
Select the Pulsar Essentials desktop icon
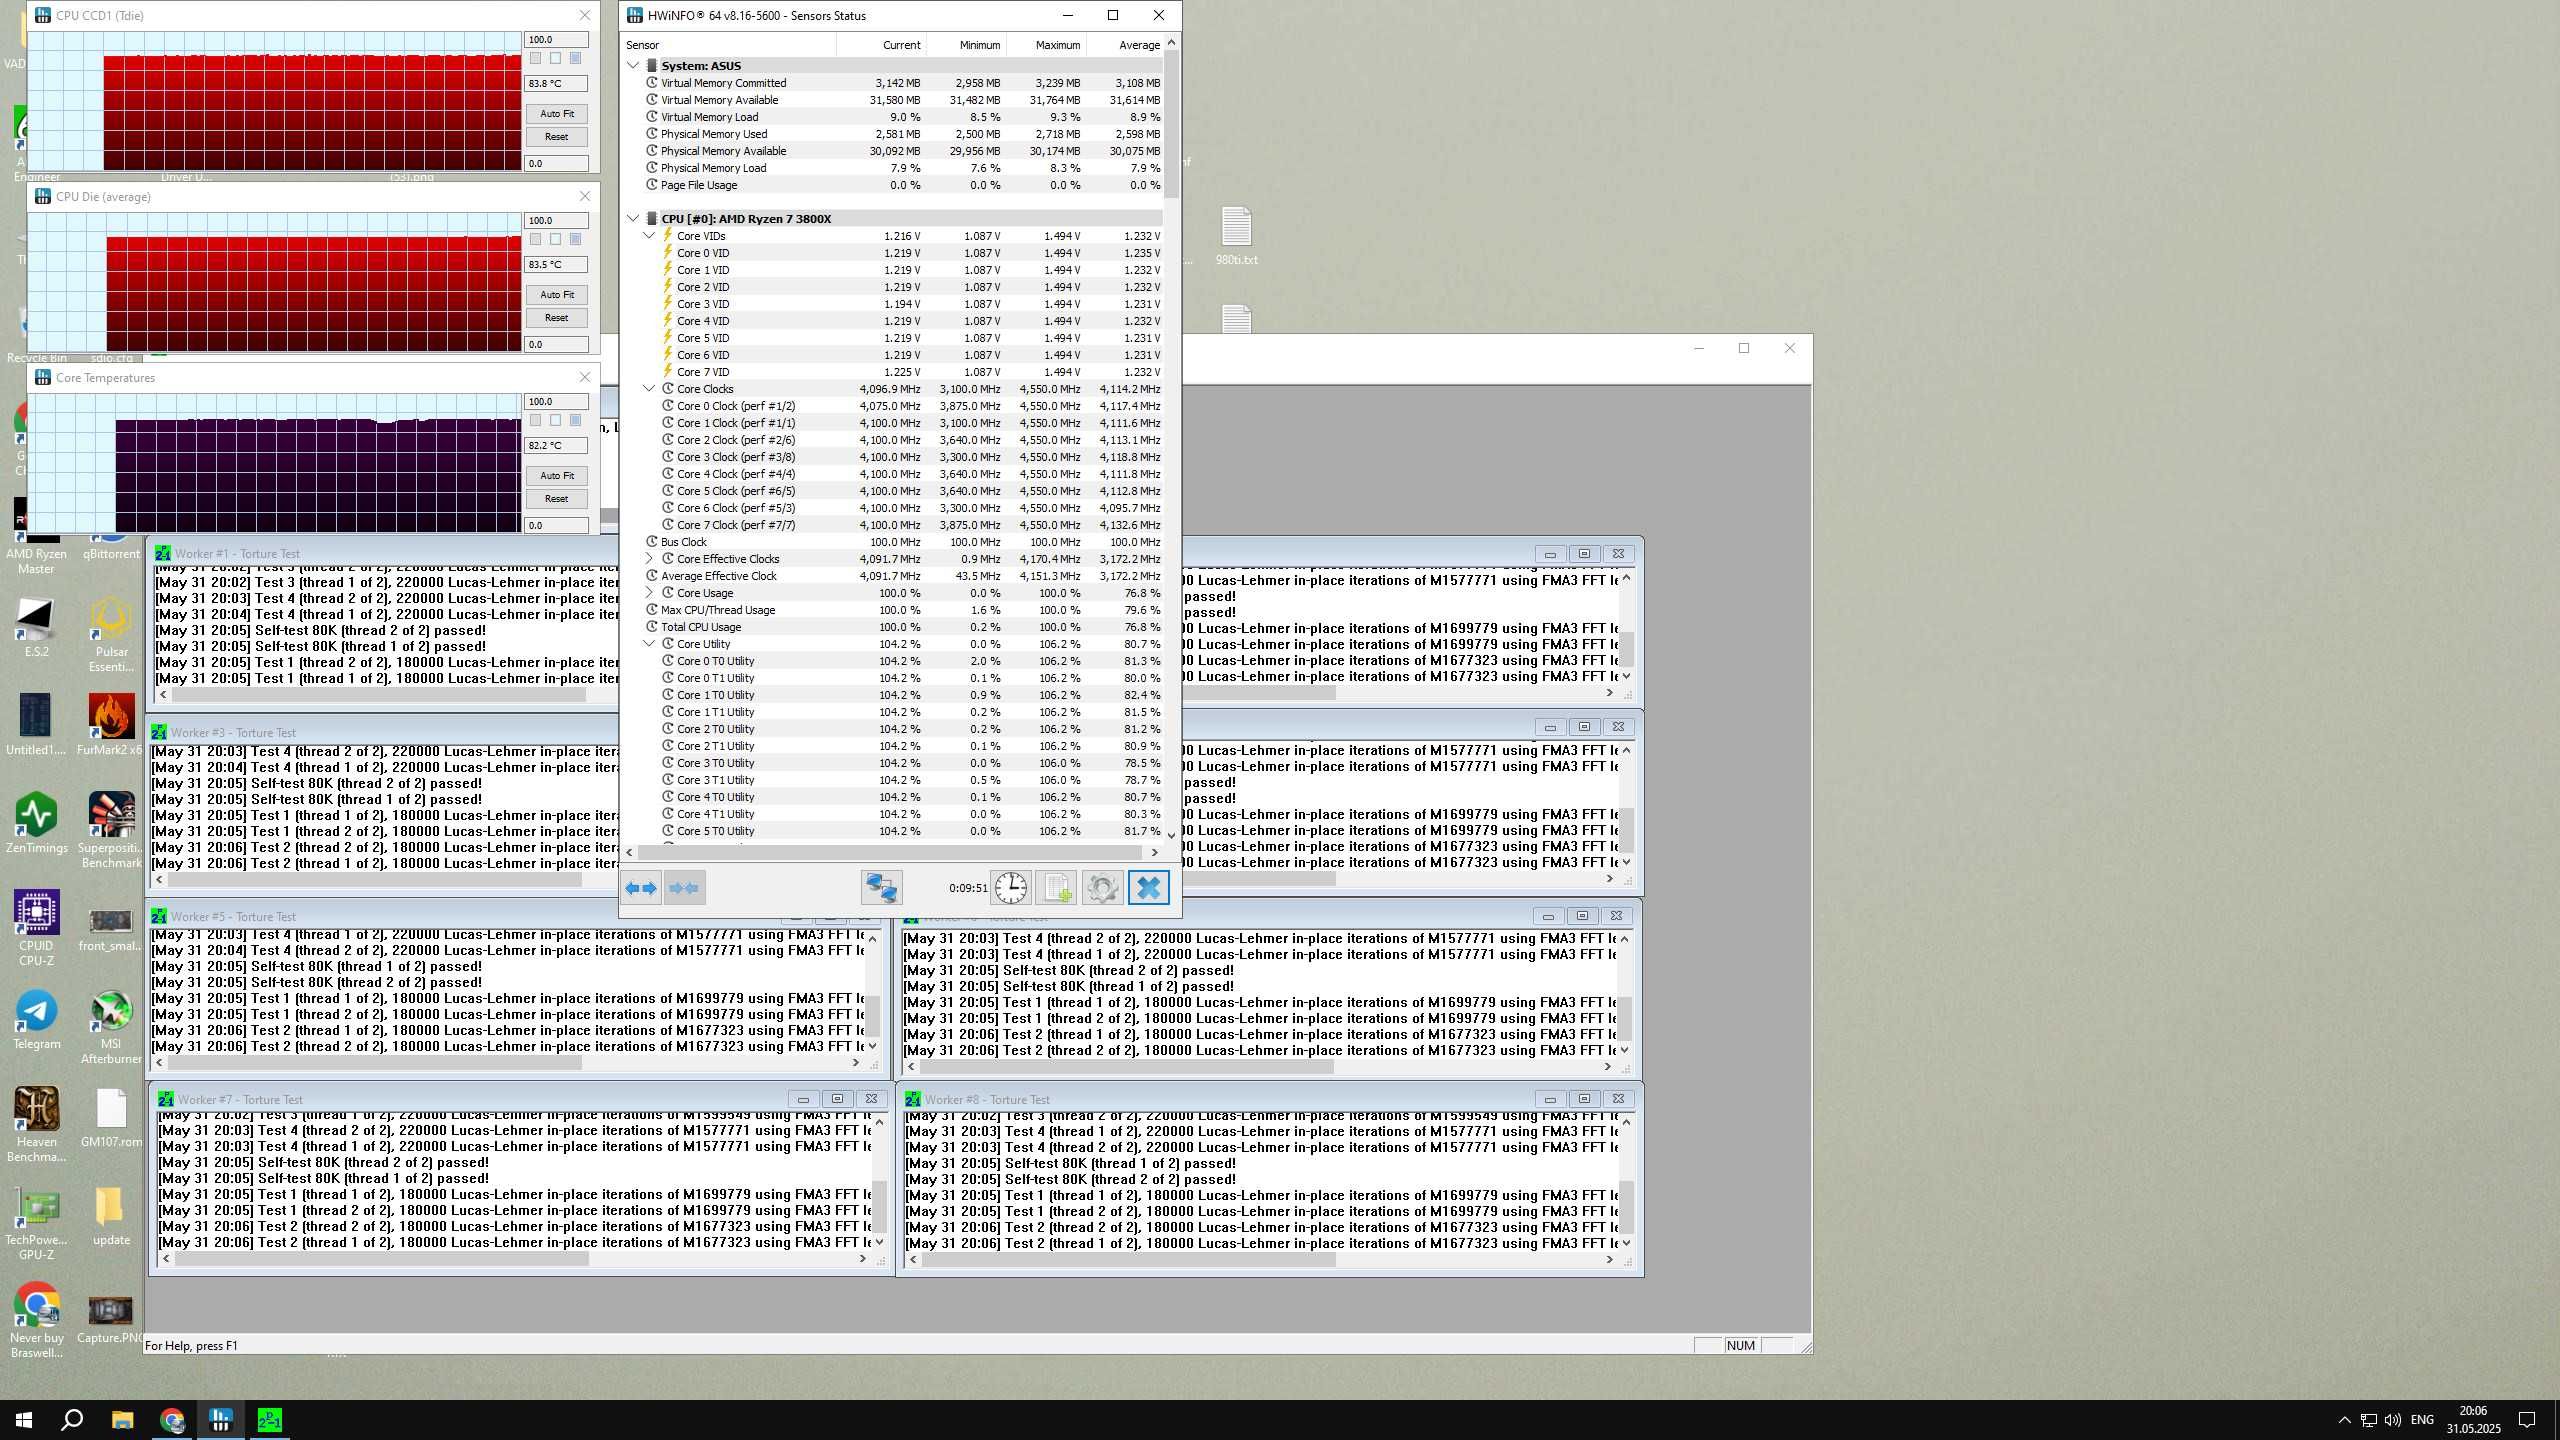coord(111,634)
